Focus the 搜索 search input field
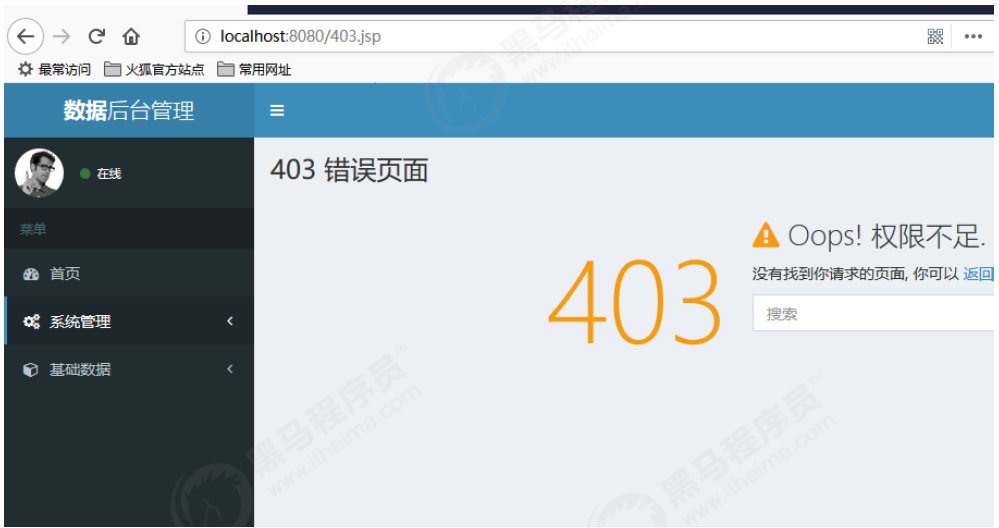 coord(873,313)
